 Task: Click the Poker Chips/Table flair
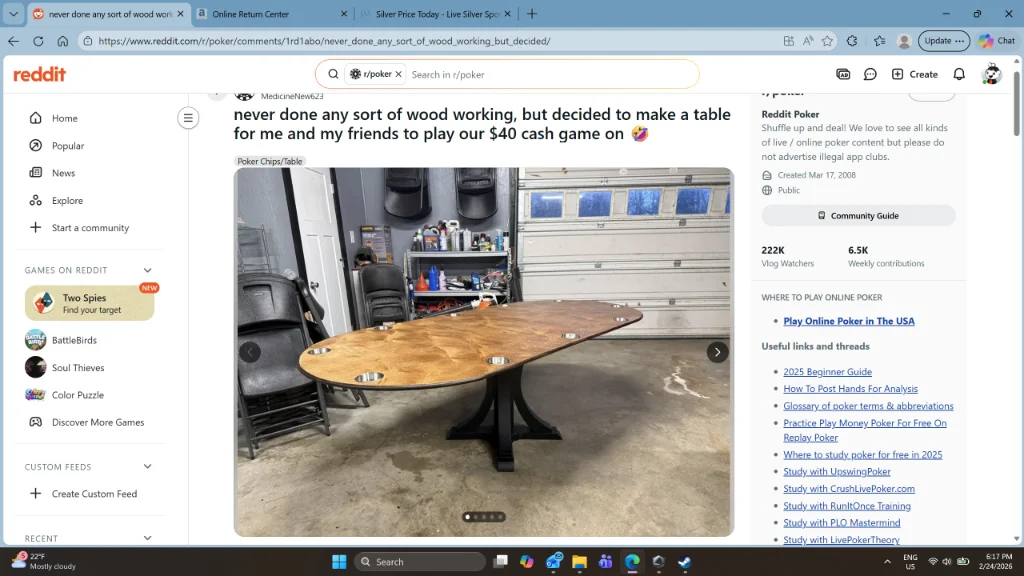coord(270,161)
